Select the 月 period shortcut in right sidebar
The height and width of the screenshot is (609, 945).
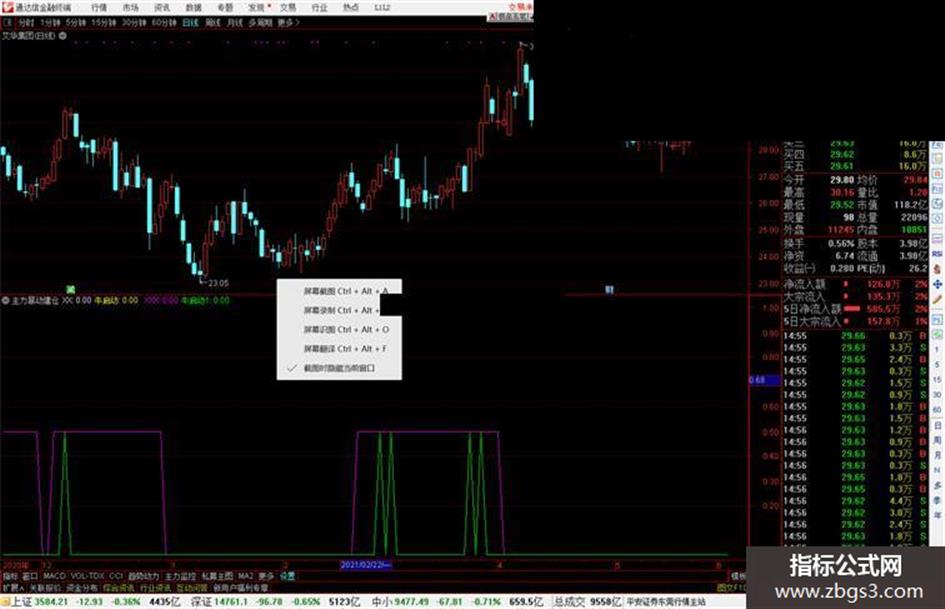937,455
